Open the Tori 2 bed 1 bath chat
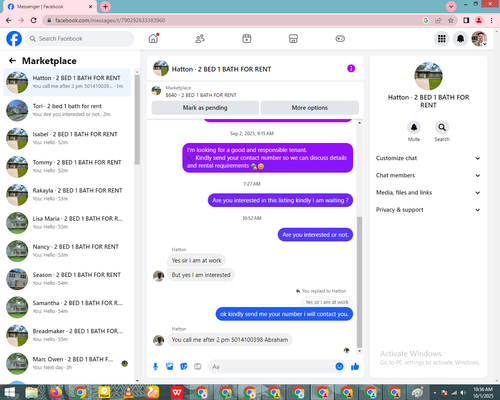Screen dimensions: 500x400 (67, 110)
